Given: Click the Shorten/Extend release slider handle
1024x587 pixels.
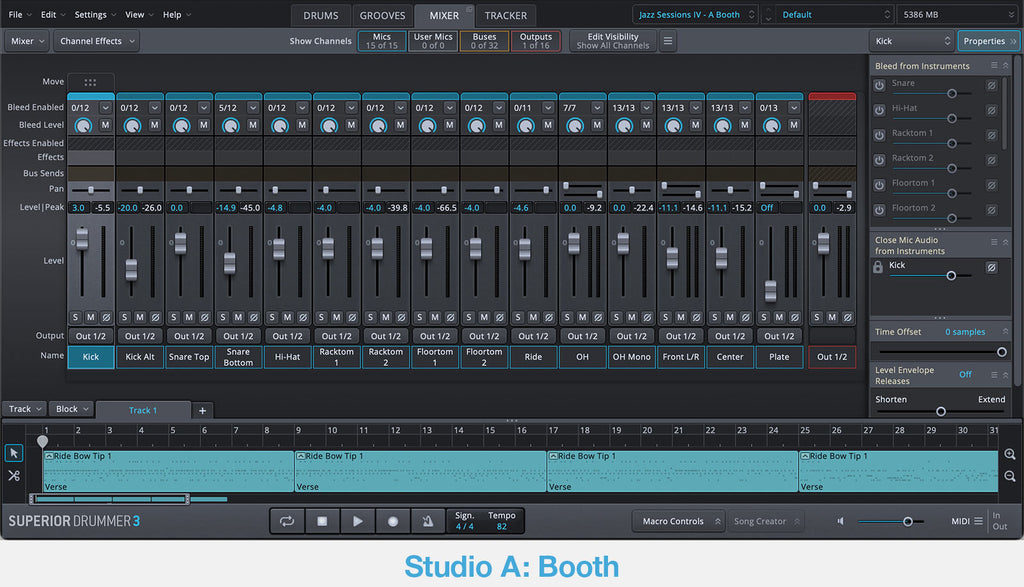Looking at the screenshot, I should [x=941, y=411].
